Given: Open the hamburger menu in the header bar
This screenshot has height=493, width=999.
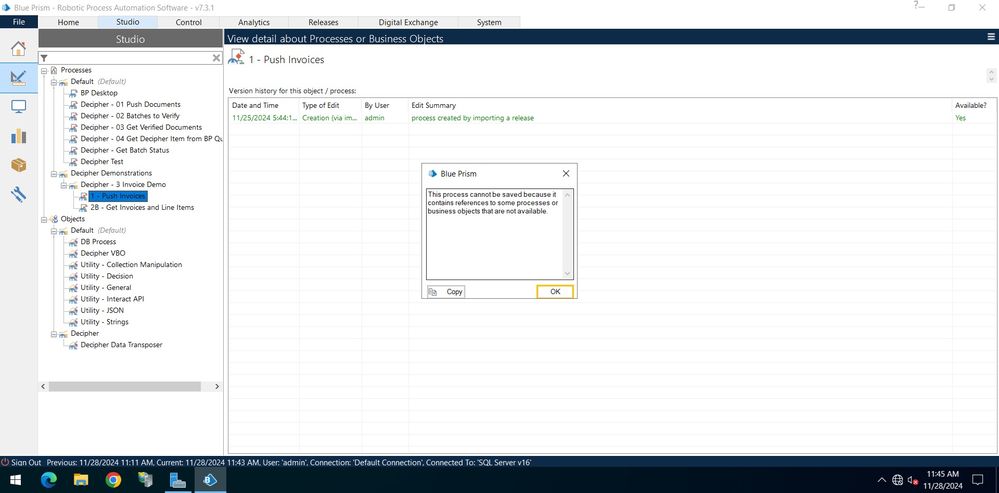Looking at the screenshot, I should point(990,38).
